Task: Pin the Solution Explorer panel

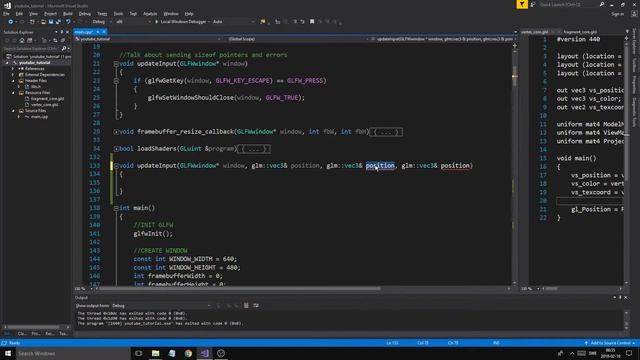Action: click(x=62, y=32)
